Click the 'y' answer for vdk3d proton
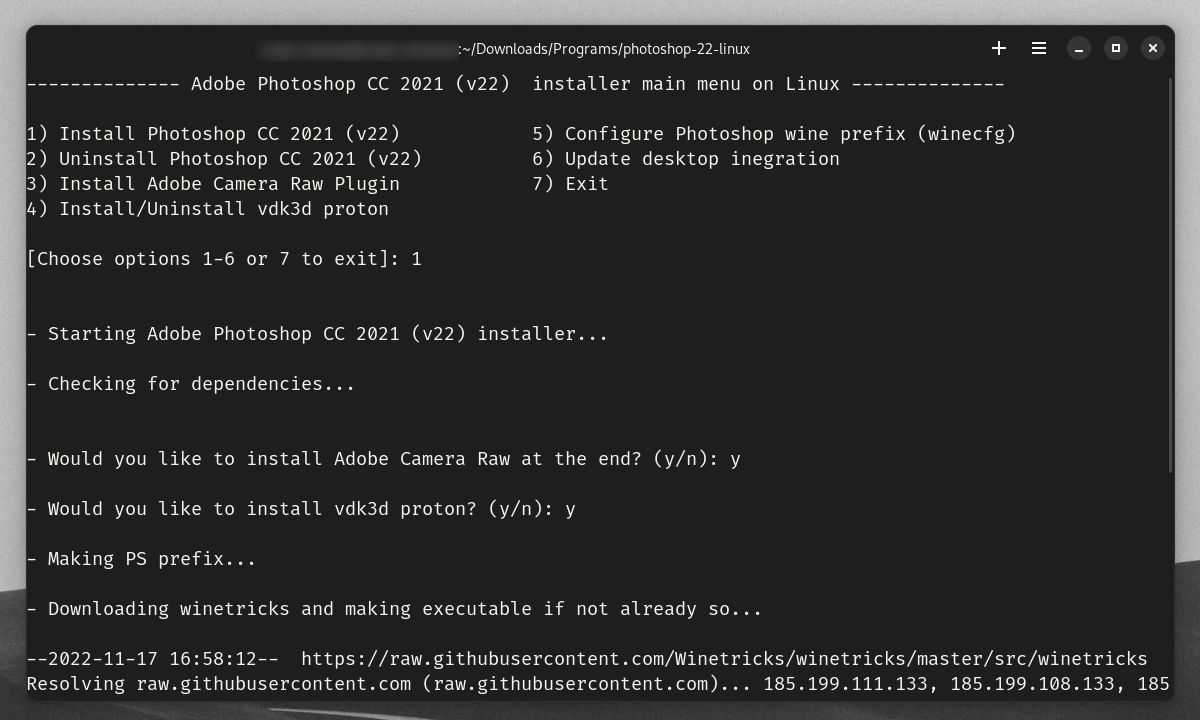 (x=571, y=508)
